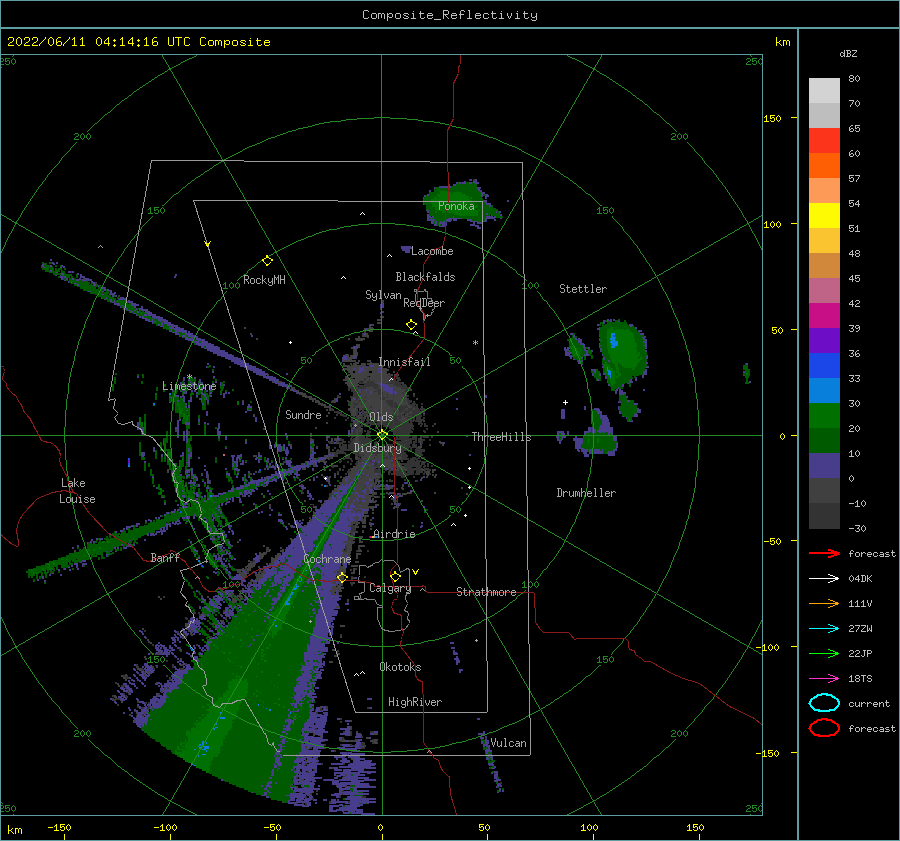Click the Banff label
Screen dimensions: 900x841
point(165,557)
